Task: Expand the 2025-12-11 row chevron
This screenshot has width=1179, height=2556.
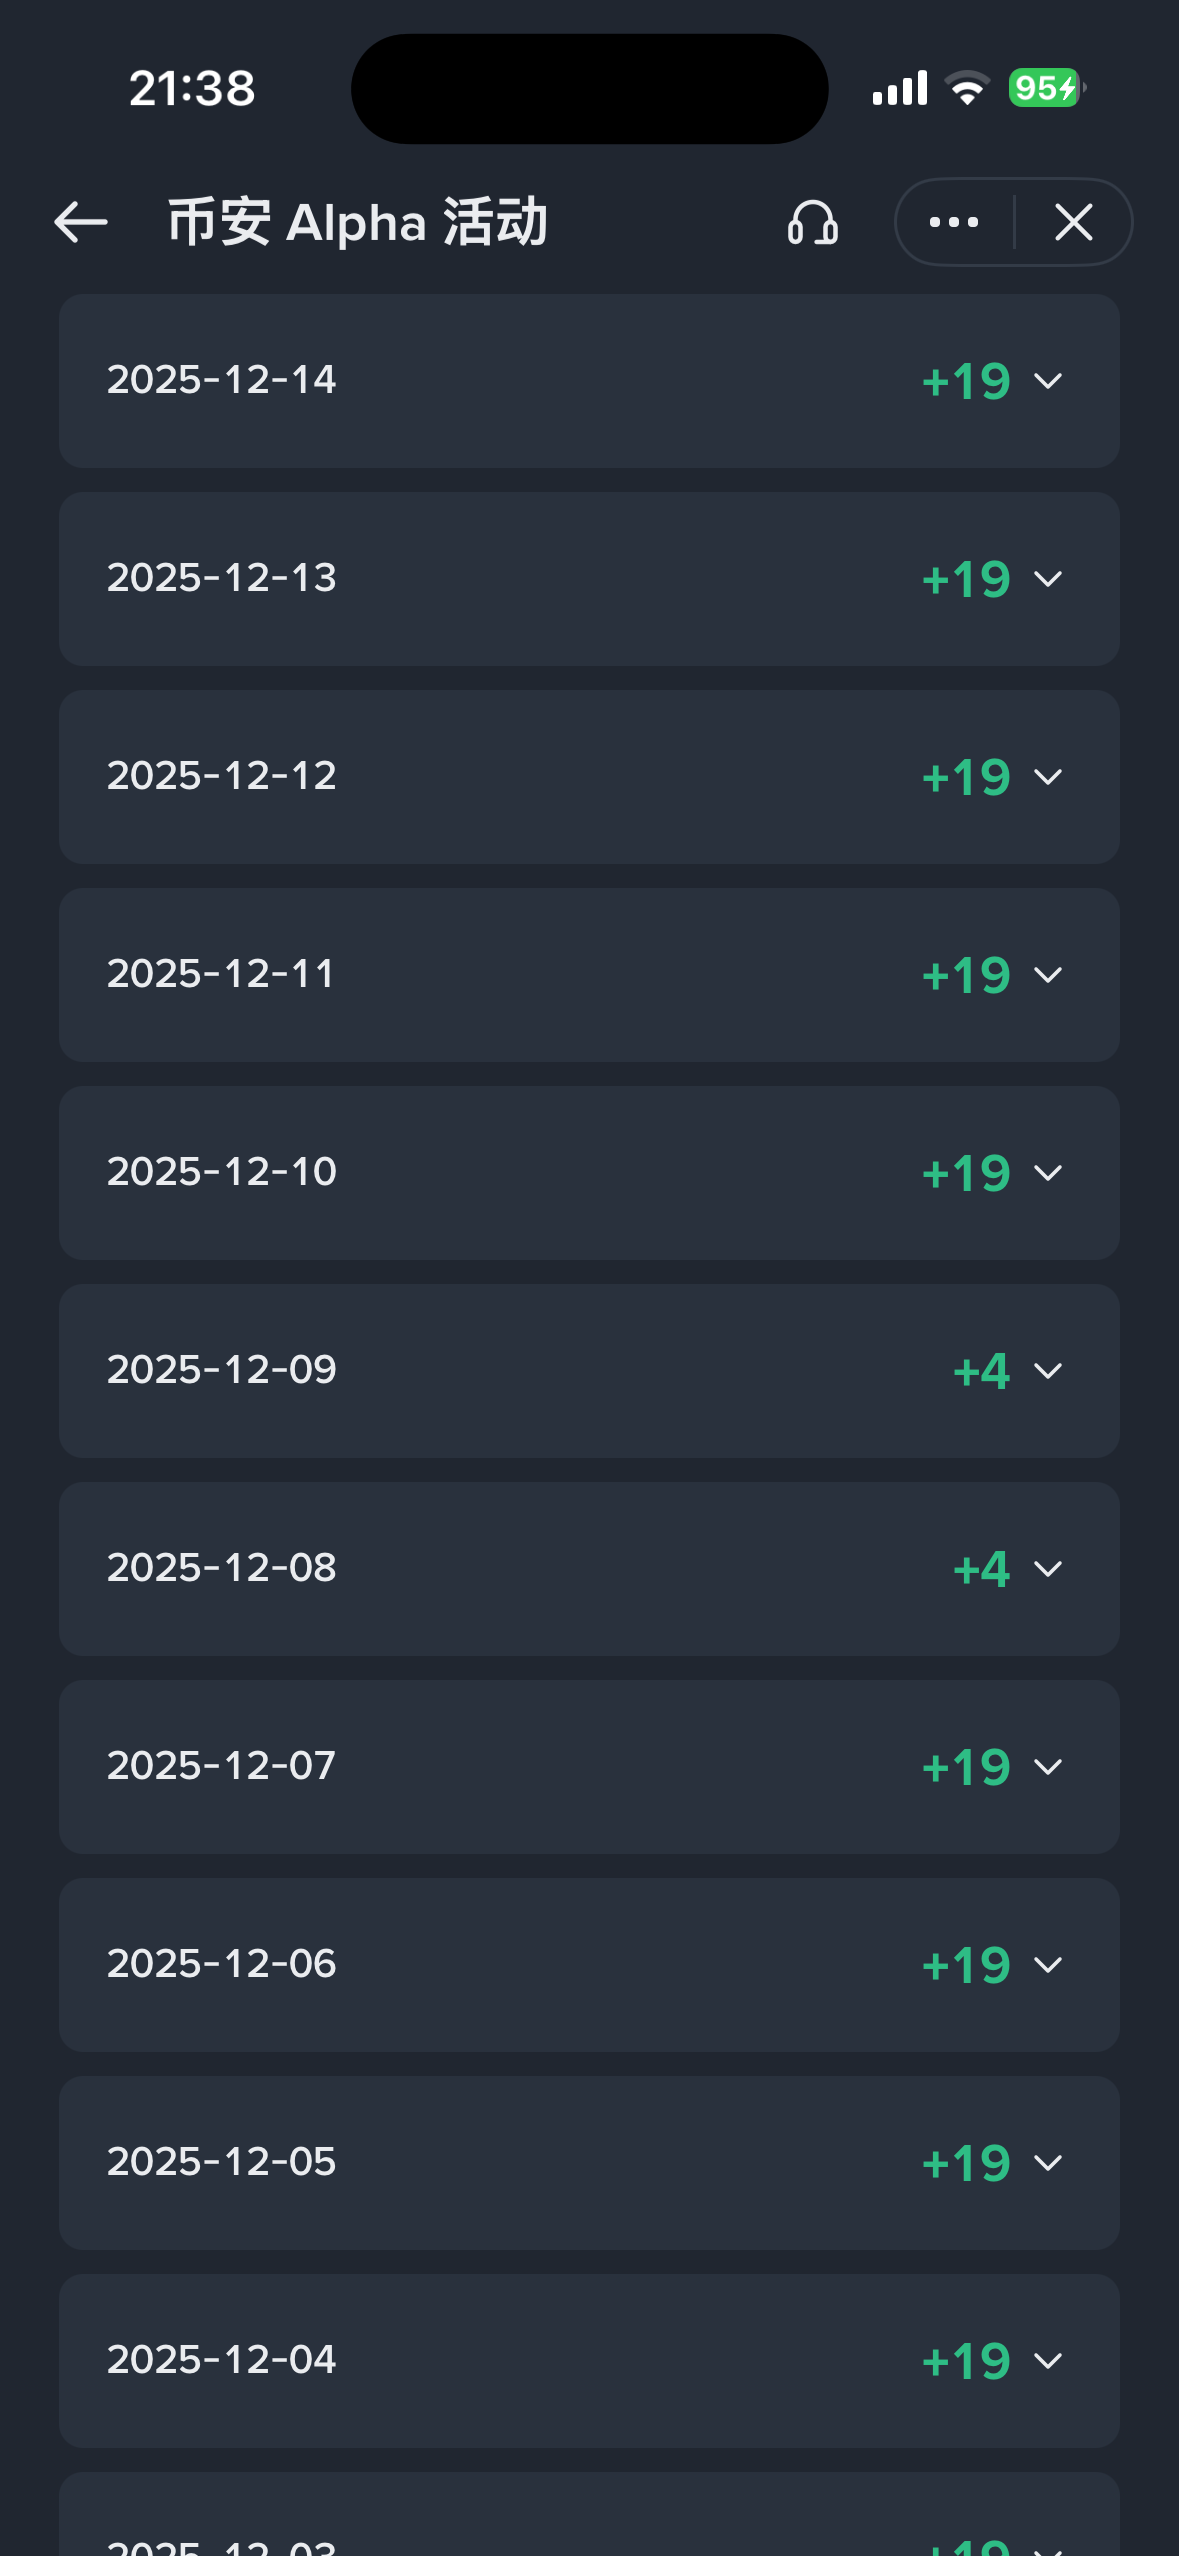Action: click(x=1048, y=975)
